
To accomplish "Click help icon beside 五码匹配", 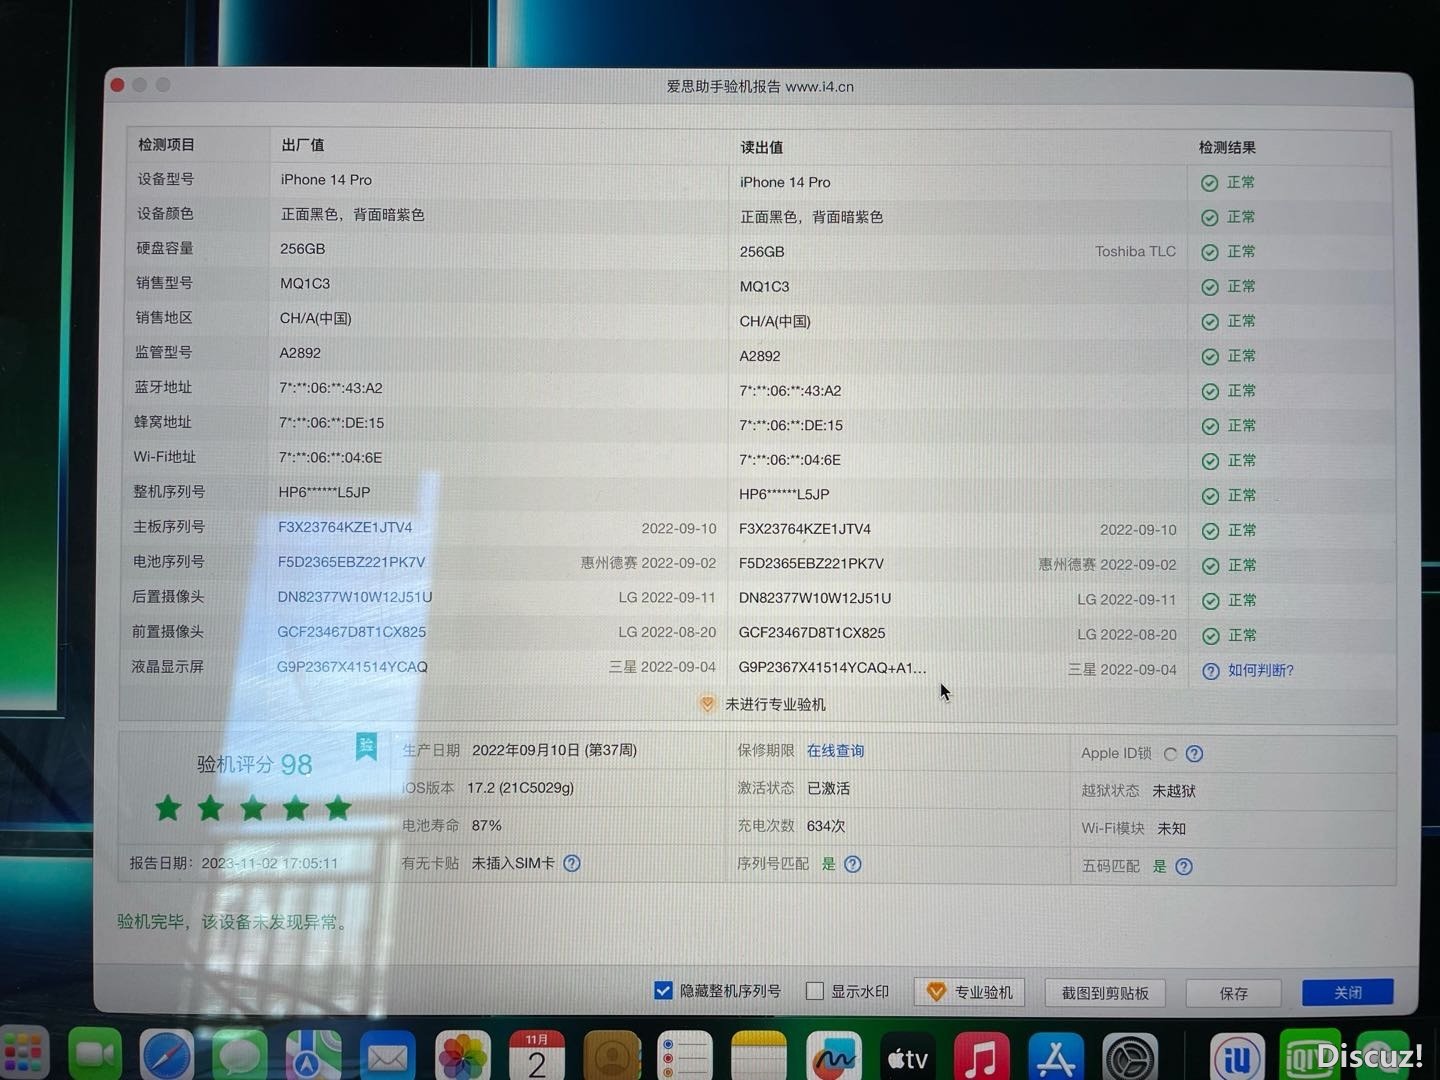I will tap(1184, 866).
